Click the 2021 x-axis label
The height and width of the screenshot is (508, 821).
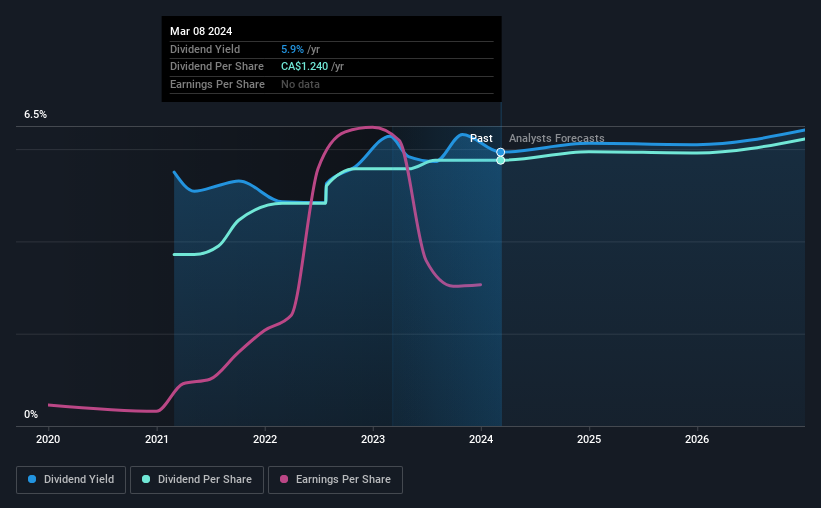pos(157,439)
